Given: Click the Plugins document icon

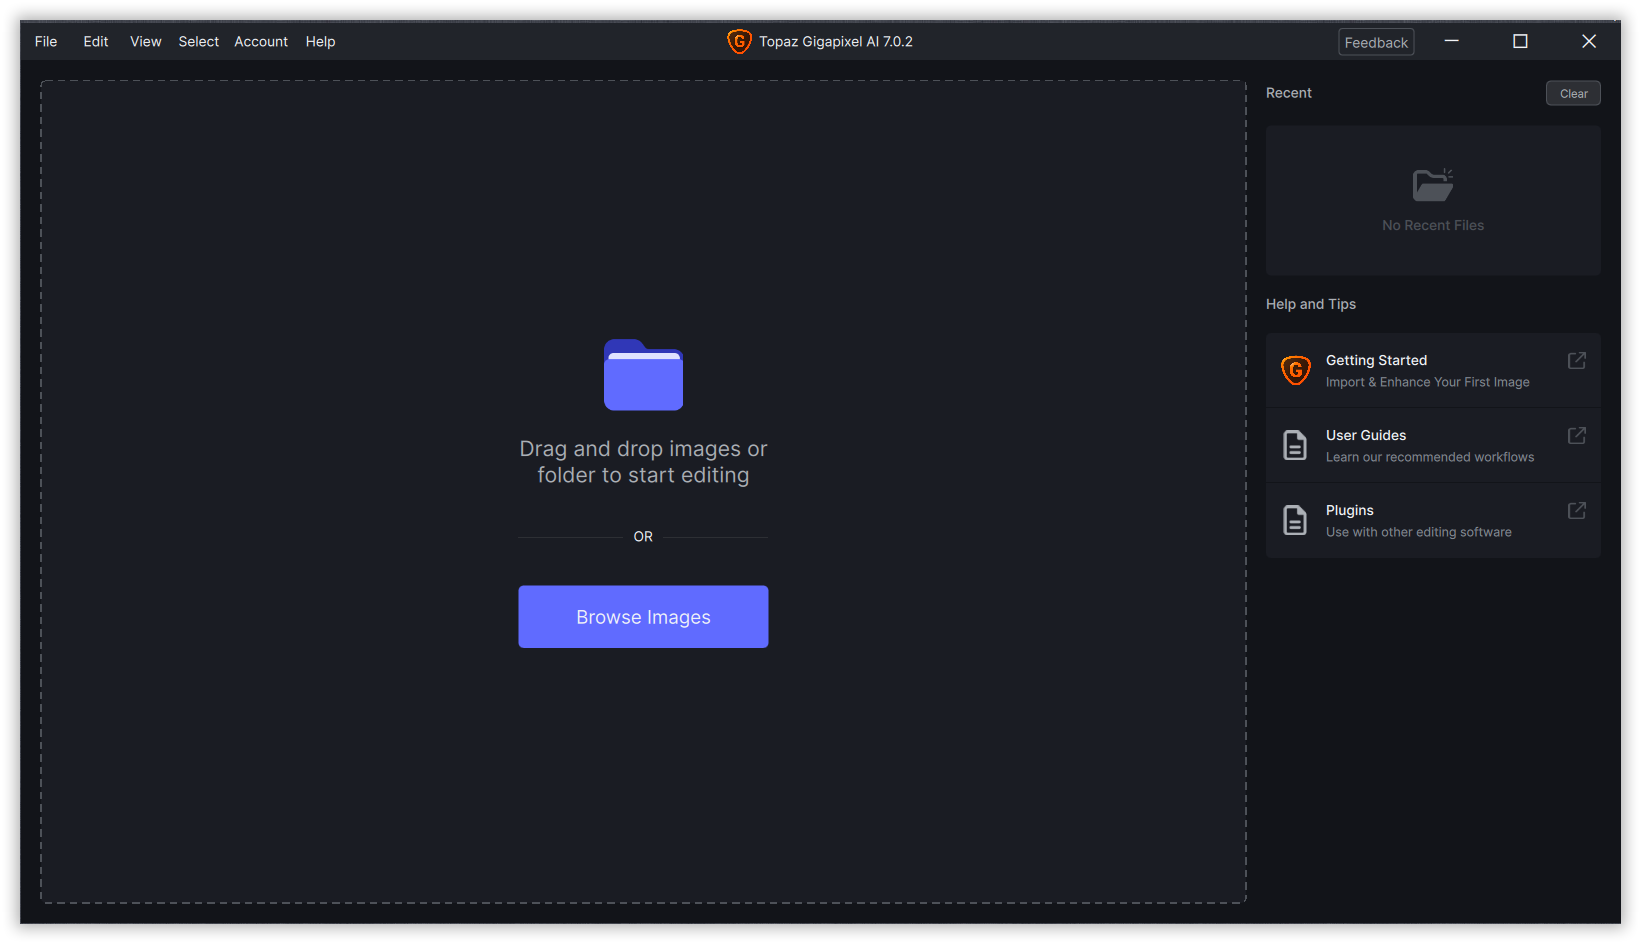Looking at the screenshot, I should [1295, 520].
